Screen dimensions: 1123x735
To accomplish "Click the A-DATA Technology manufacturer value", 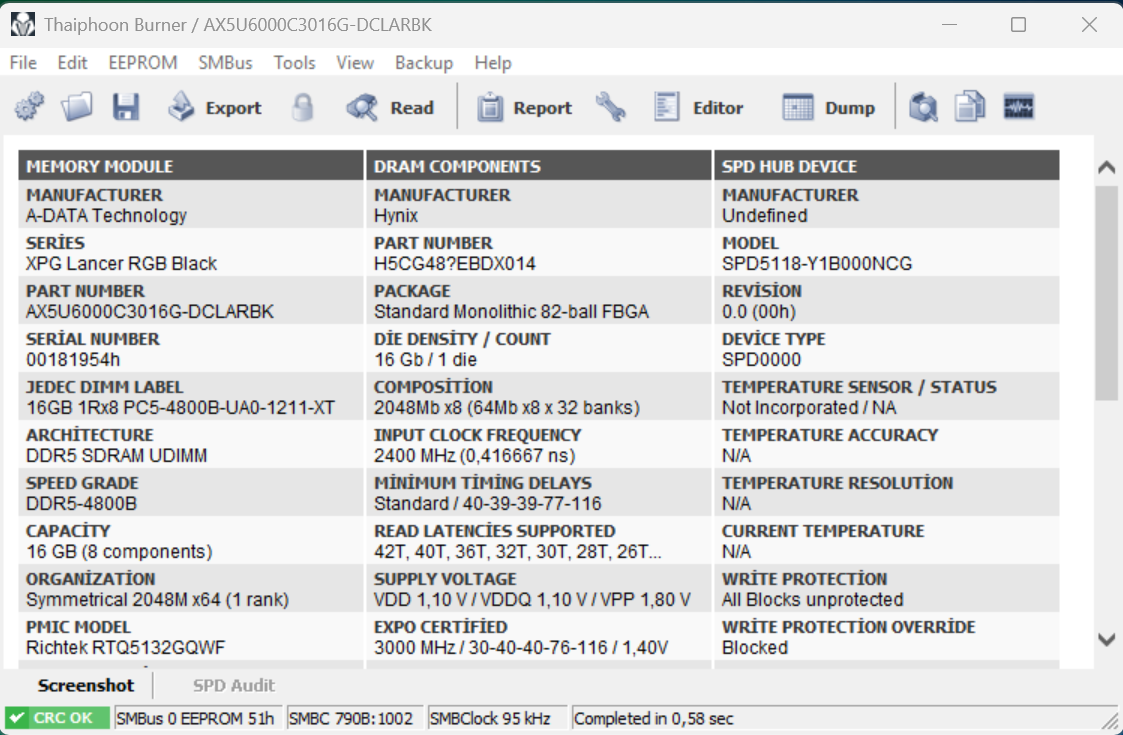I will click(x=106, y=216).
